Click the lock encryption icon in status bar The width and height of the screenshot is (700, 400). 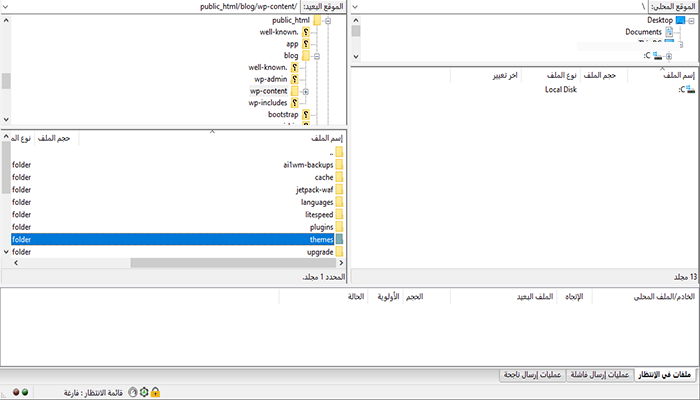point(156,391)
